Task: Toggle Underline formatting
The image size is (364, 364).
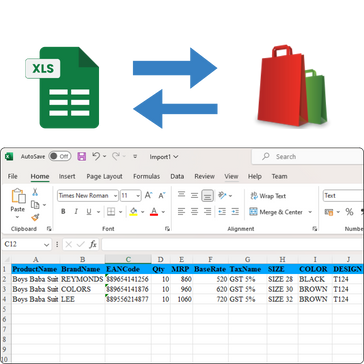Action: pyautogui.click(x=89, y=212)
